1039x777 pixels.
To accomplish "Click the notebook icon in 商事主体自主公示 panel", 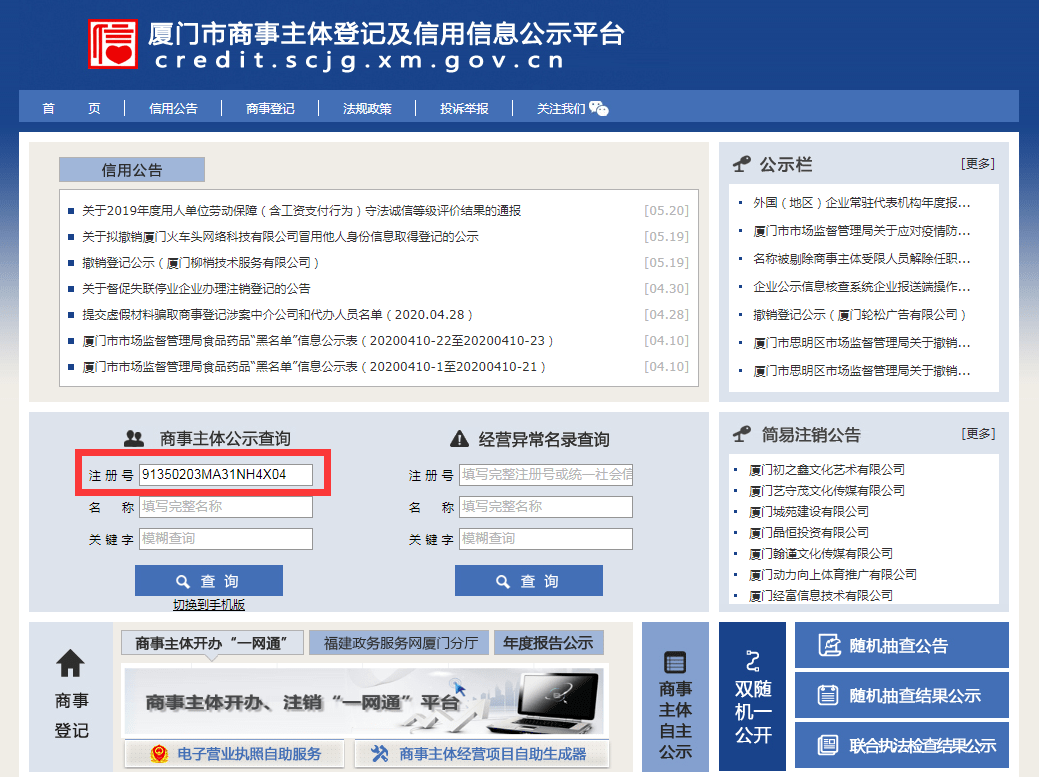I will (676, 660).
